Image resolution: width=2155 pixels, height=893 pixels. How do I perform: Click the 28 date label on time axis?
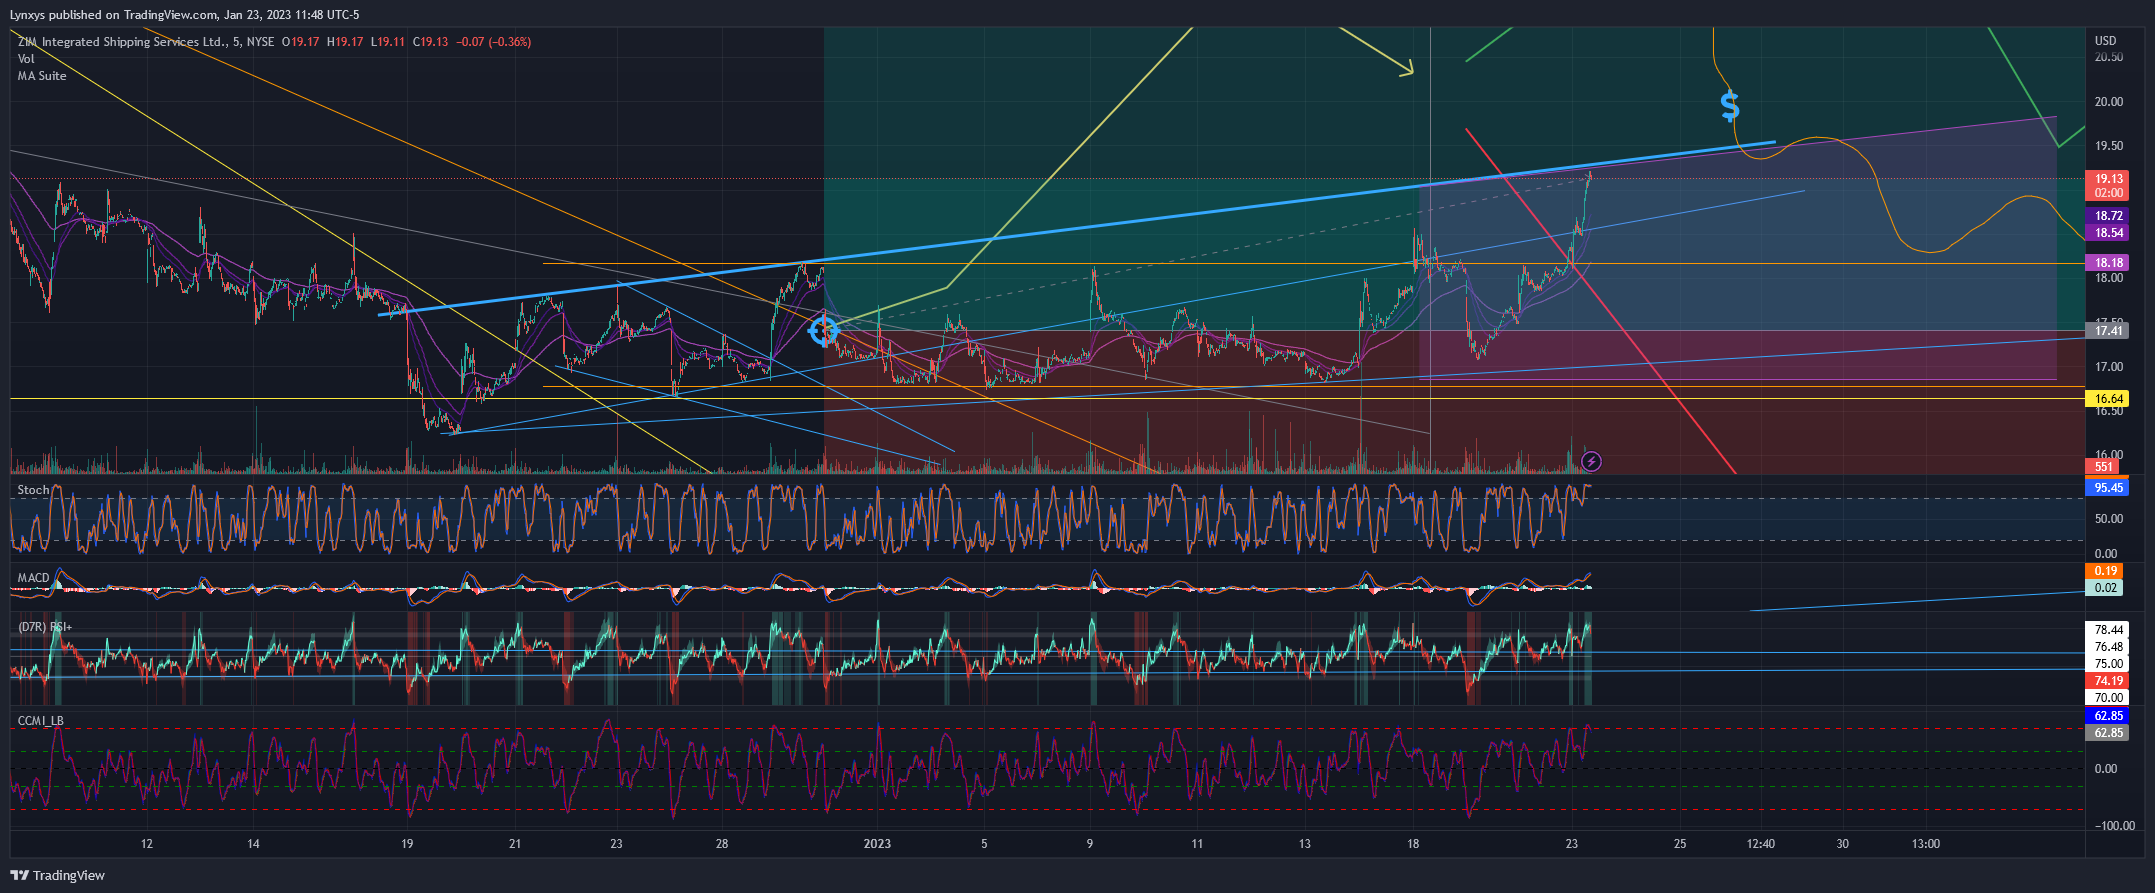pos(722,844)
